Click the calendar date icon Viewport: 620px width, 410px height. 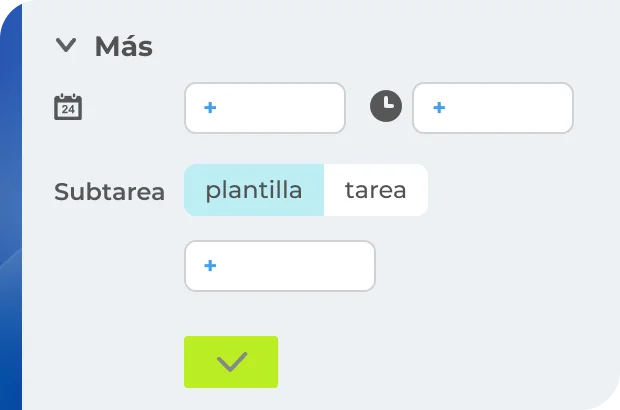68,107
